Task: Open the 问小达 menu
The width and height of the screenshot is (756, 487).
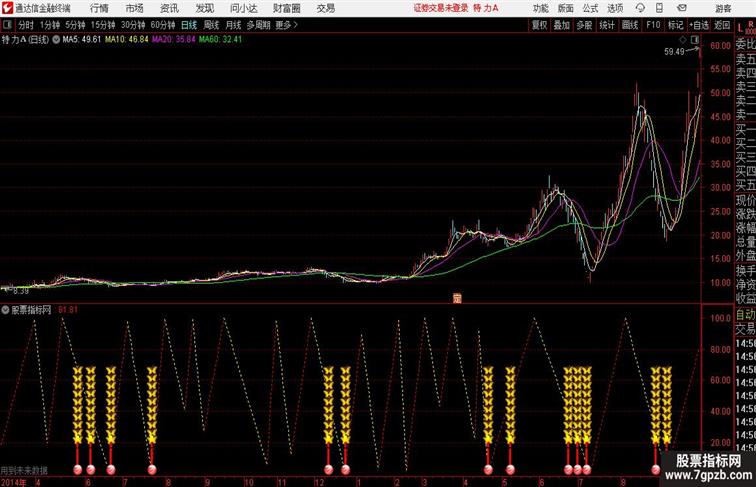Action: coord(243,8)
